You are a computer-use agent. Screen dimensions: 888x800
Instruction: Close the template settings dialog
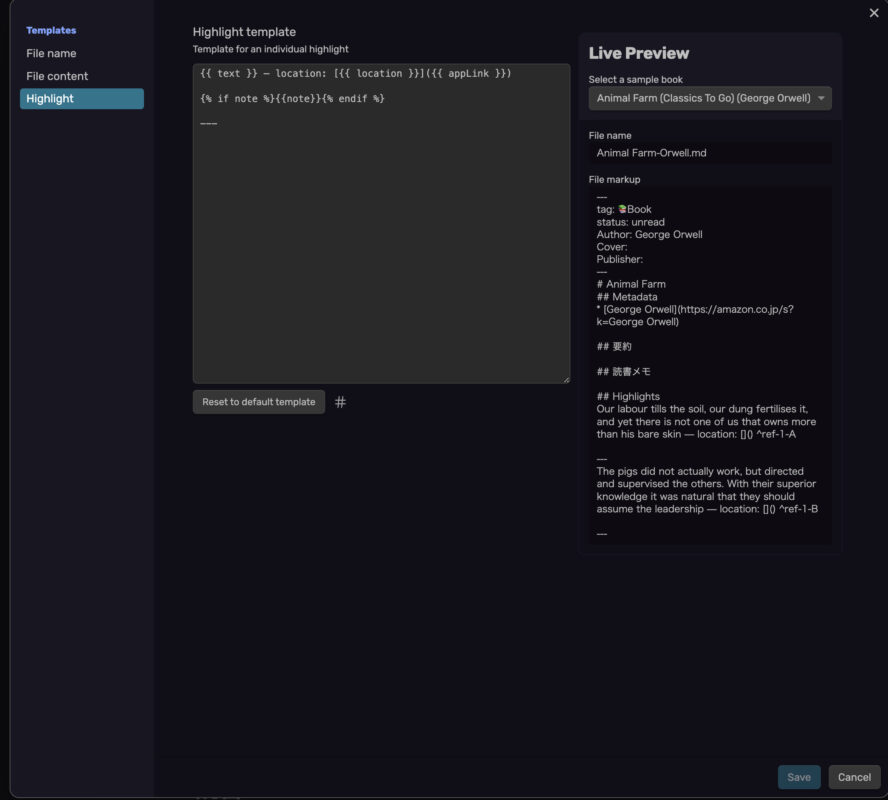tap(875, 12)
